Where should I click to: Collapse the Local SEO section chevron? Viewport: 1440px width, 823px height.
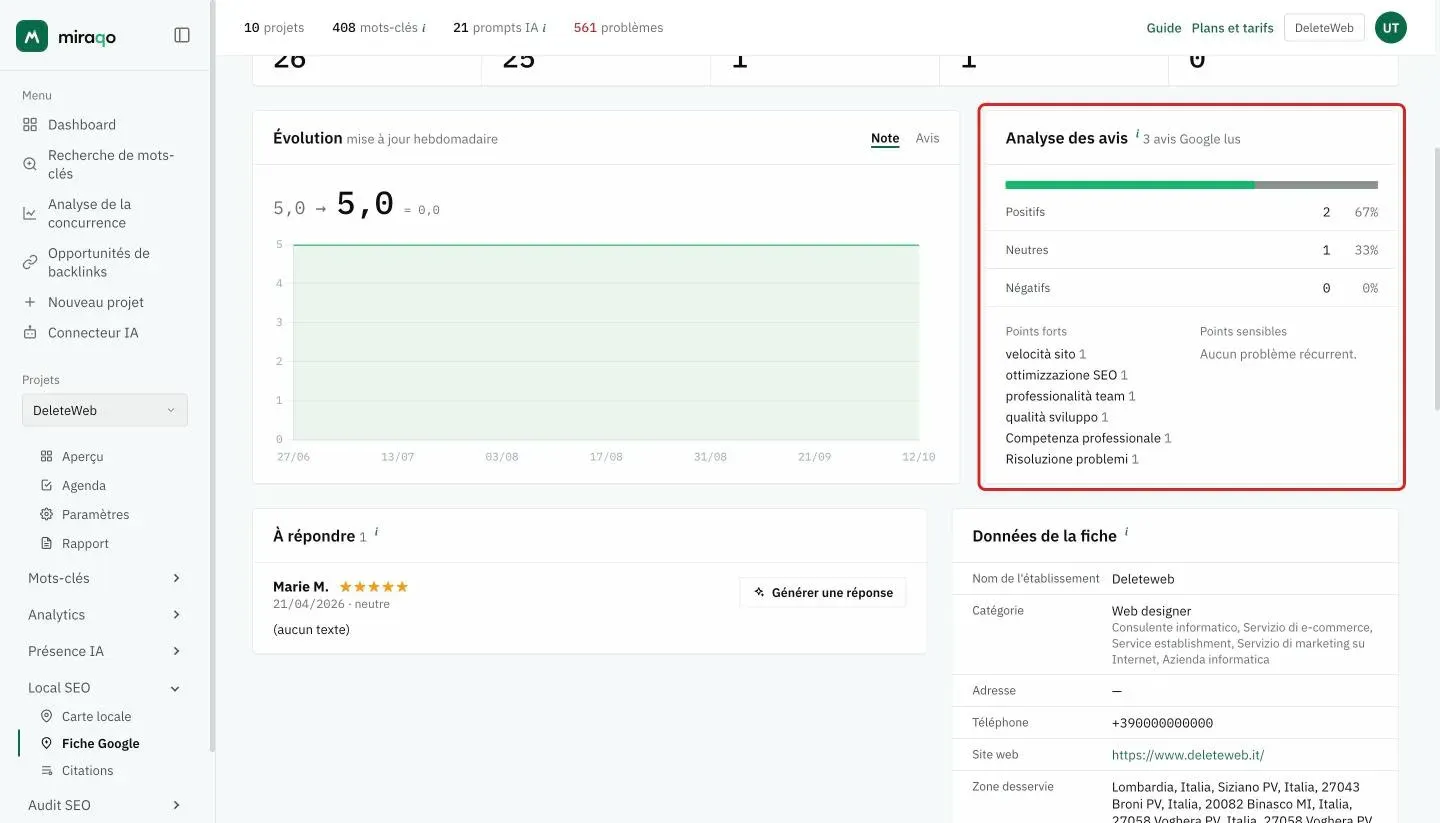[x=176, y=688]
